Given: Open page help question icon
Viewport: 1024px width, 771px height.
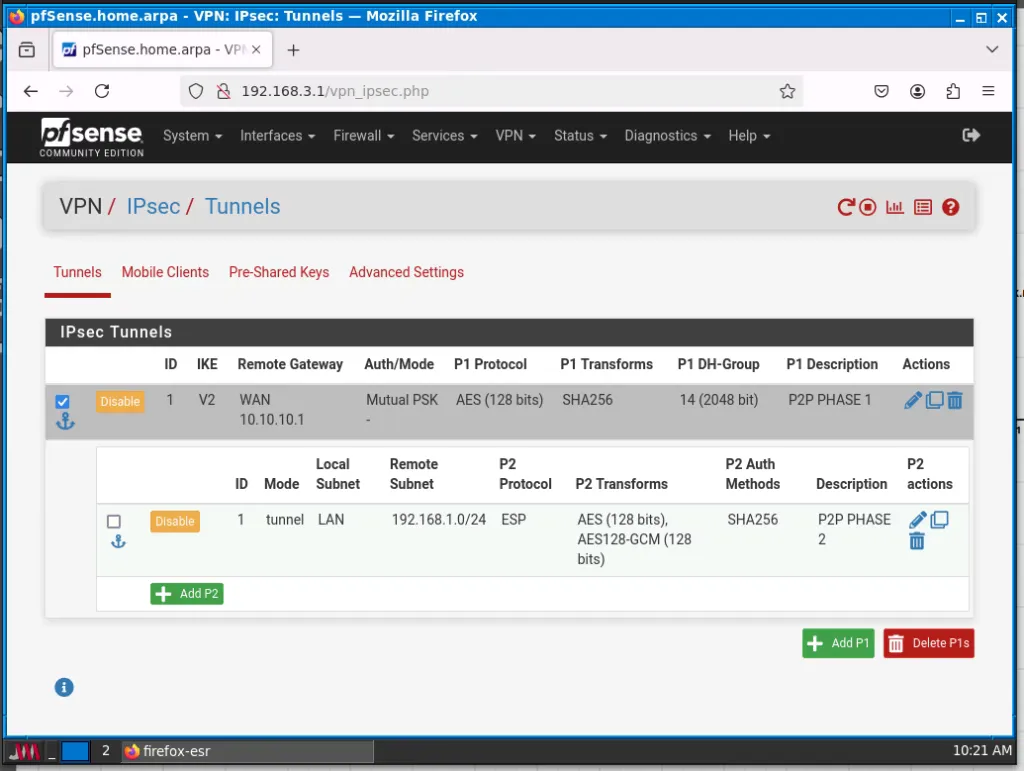Looking at the screenshot, I should pos(950,207).
